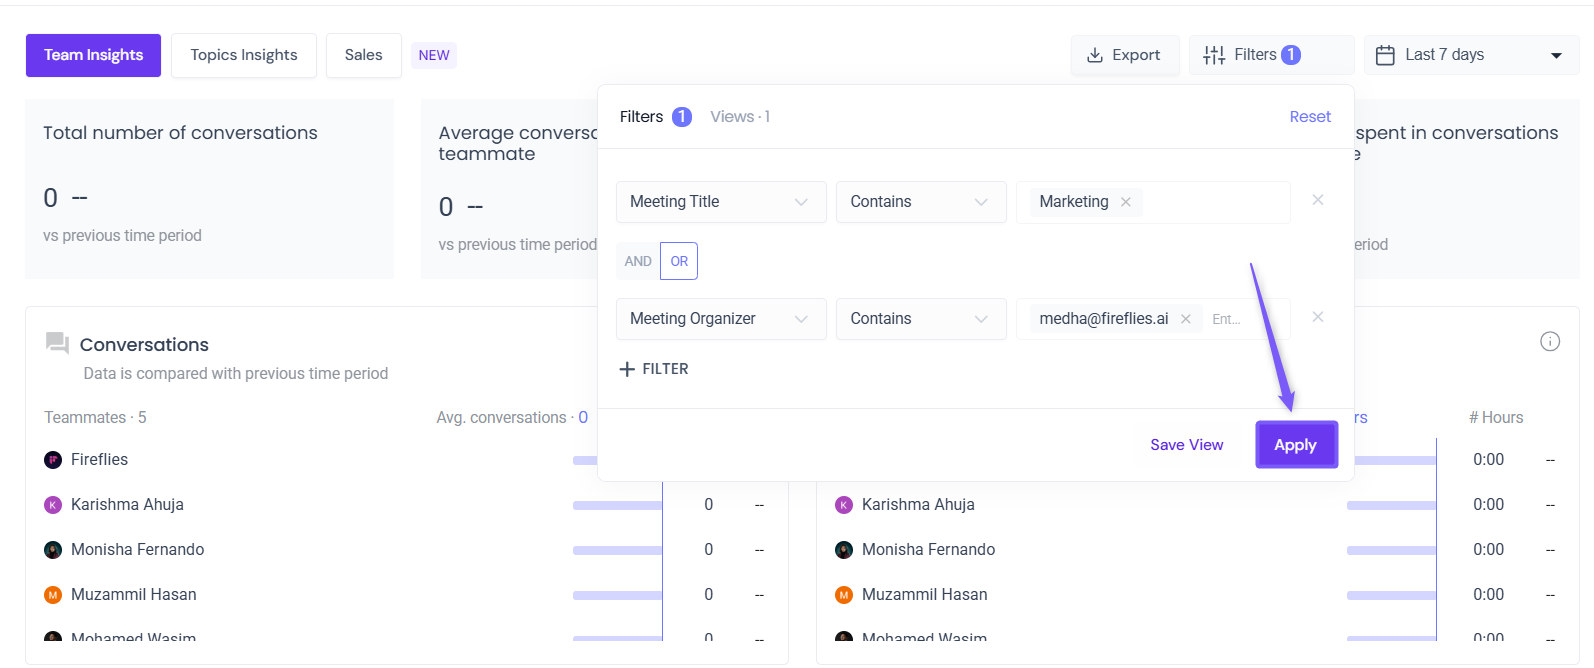
Task: Reset all filters
Action: tap(1310, 117)
